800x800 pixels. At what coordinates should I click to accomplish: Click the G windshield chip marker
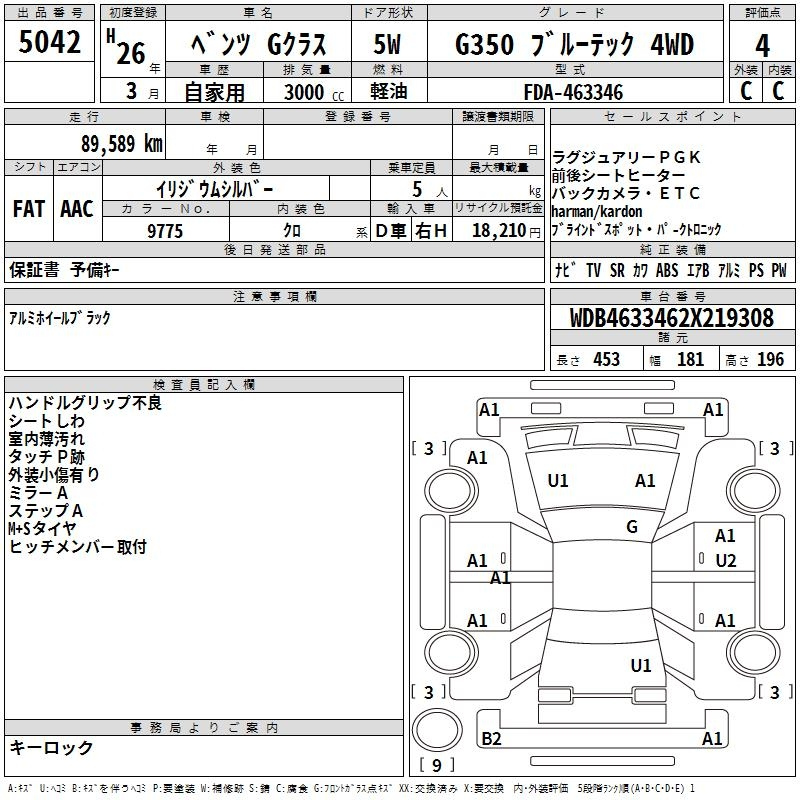[631, 527]
